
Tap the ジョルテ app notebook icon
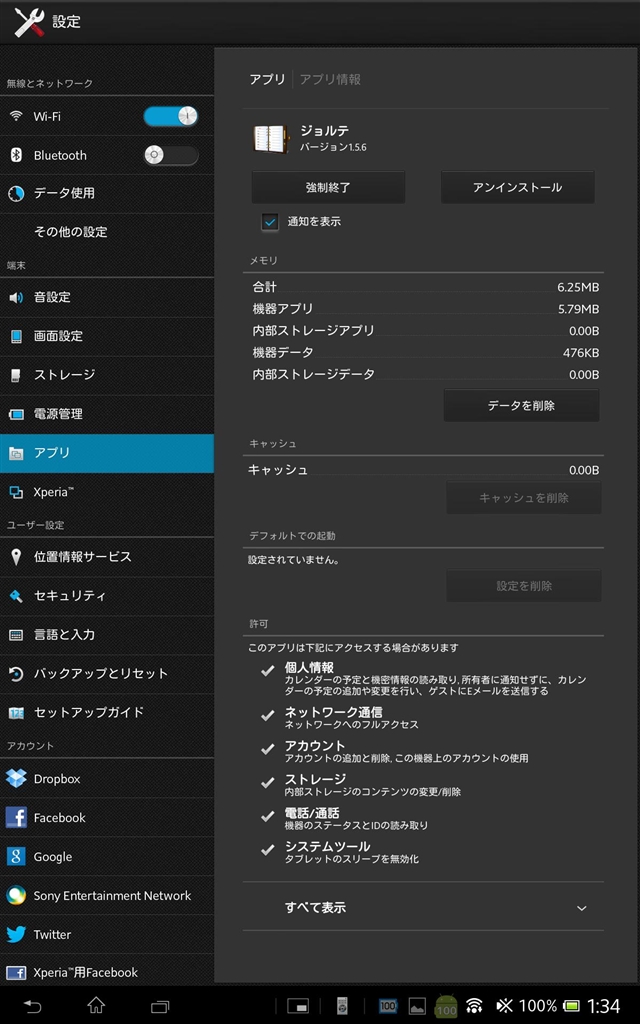(x=270, y=138)
